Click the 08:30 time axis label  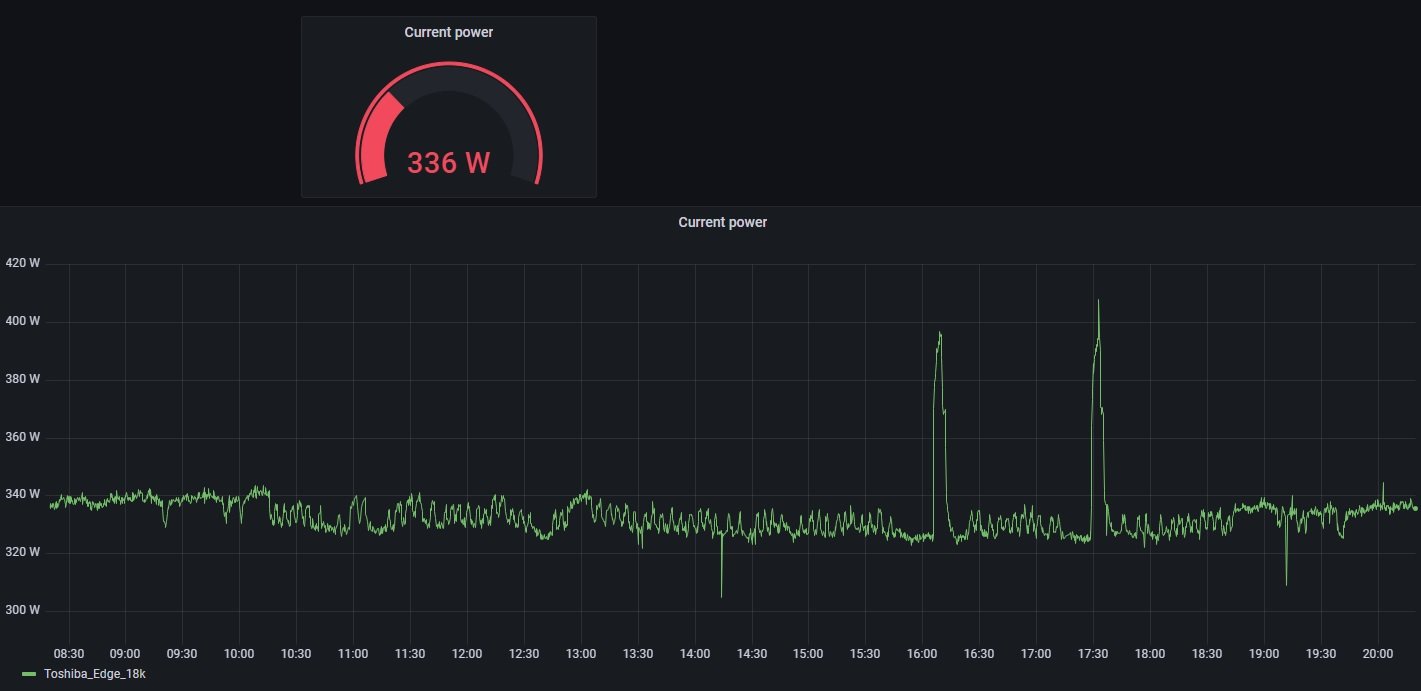pos(68,654)
